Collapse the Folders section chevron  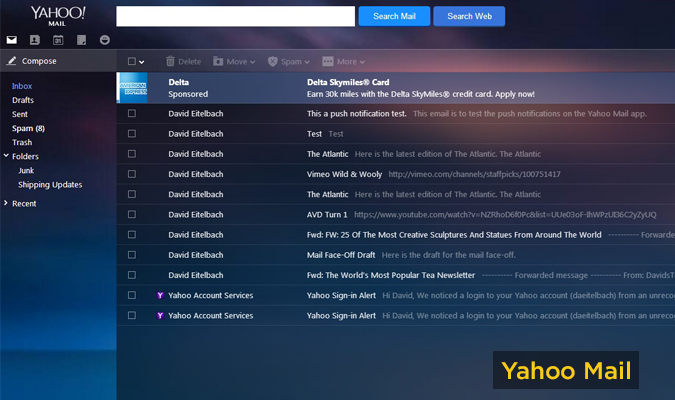[x=6, y=156]
